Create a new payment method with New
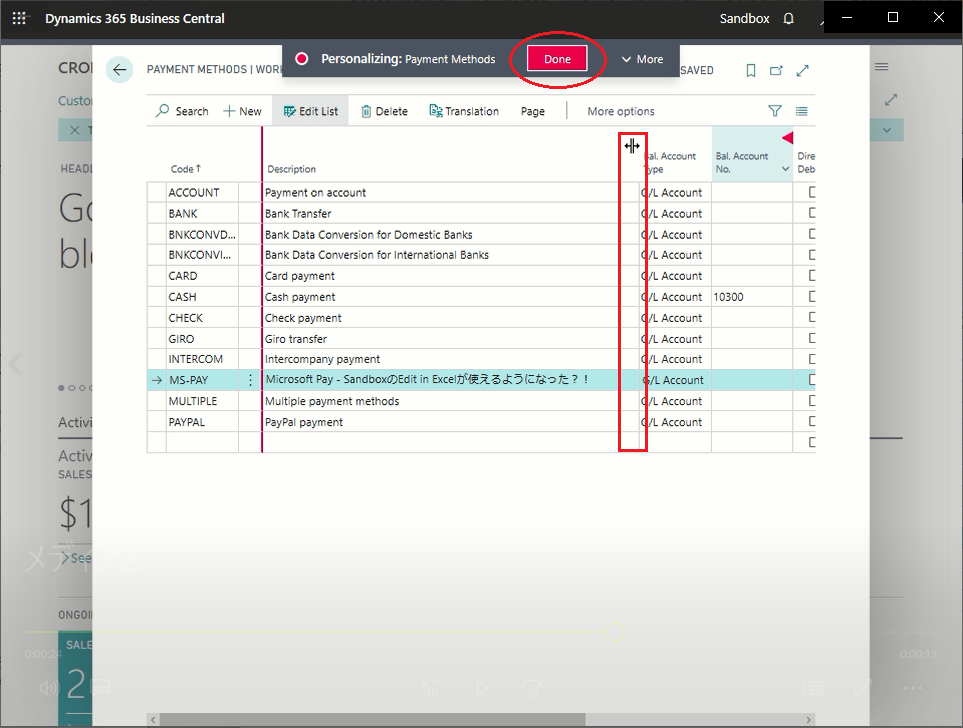Viewport: 963px width, 728px height. [242, 111]
